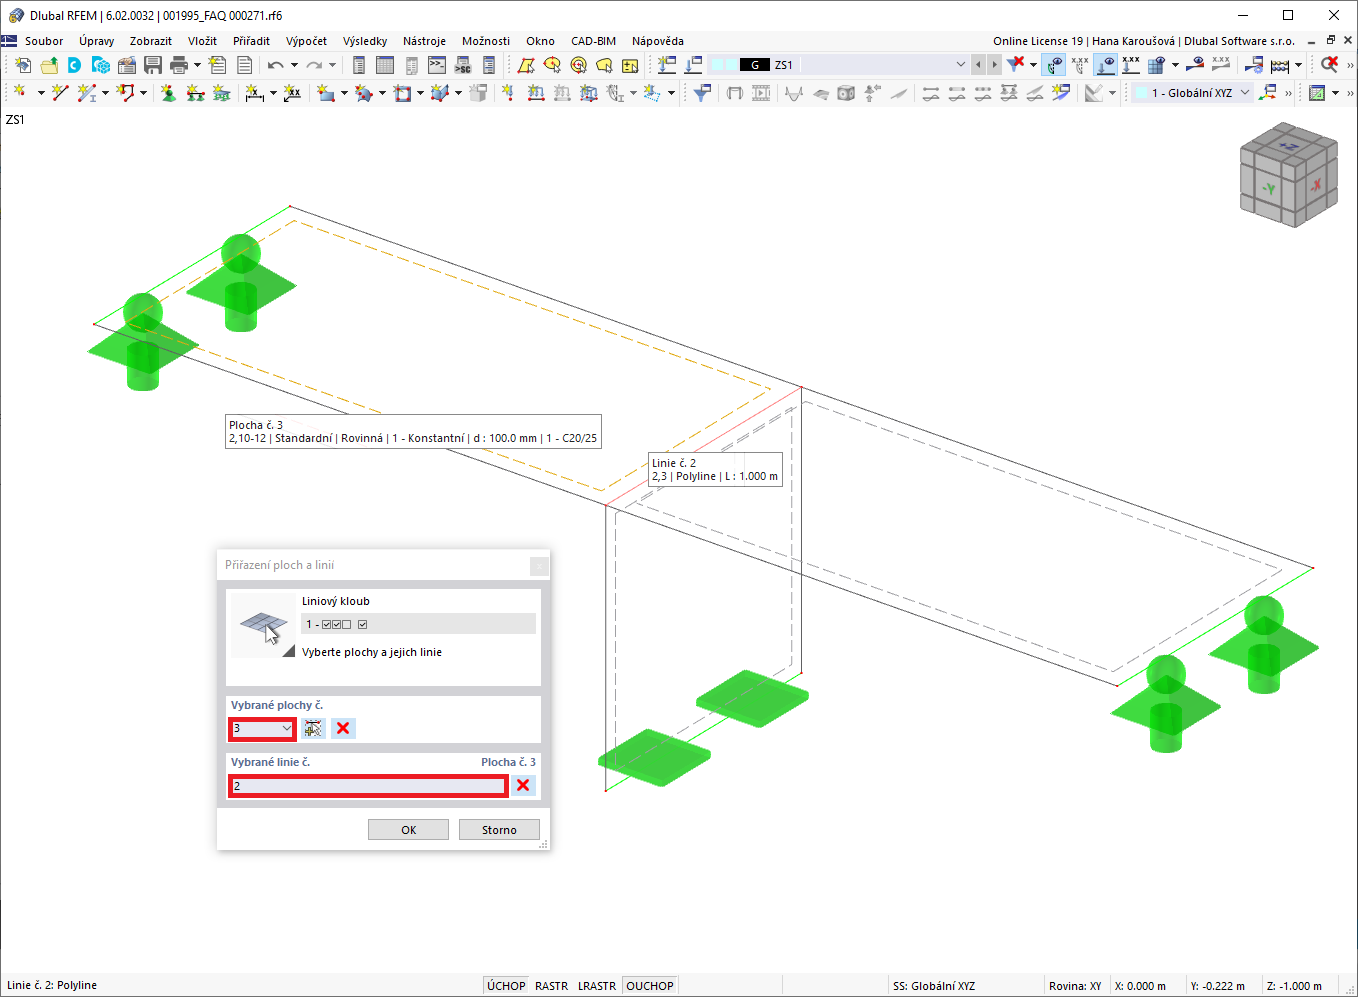Open the Dlubal cloud icon
Screen dimensions: 1358x997
click(x=75, y=65)
